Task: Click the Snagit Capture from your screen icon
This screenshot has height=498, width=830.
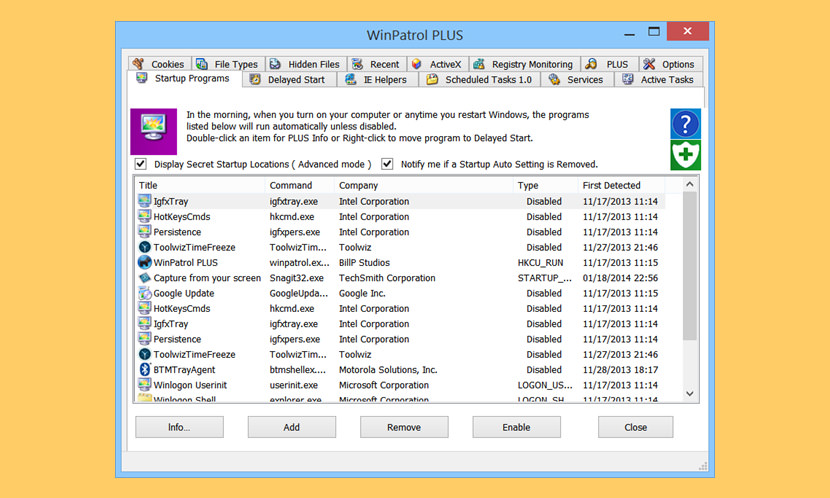Action: coord(145,278)
